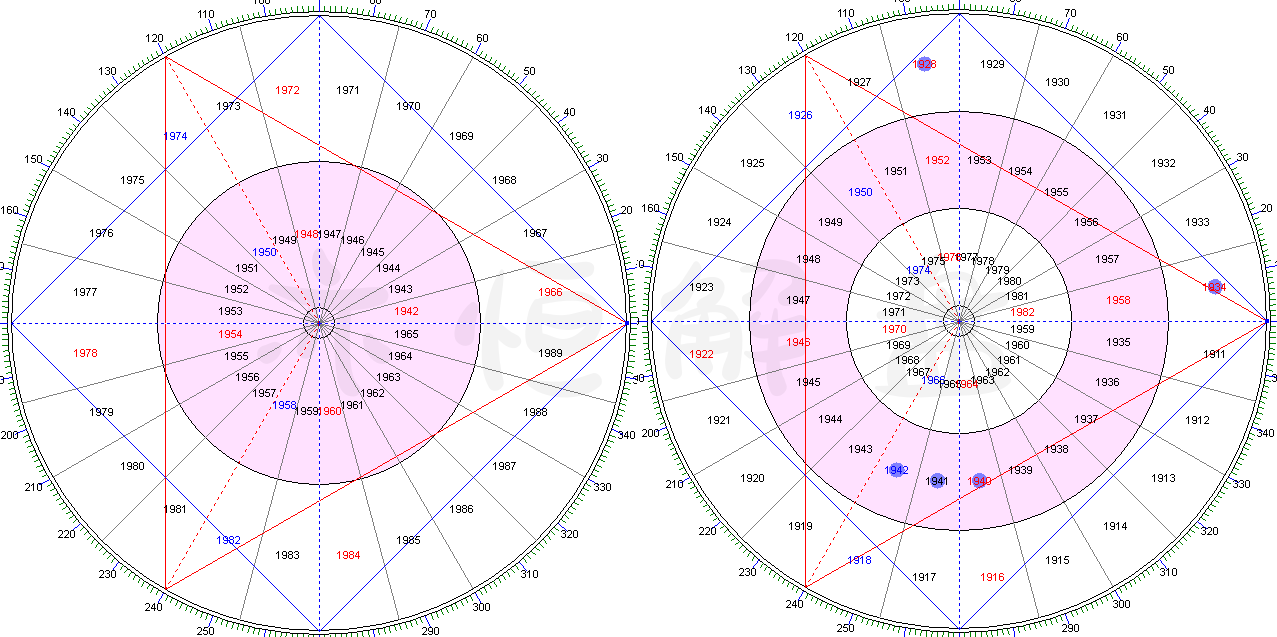Select the red year label 1916
Viewport: 1277px width, 637px height.
pyautogui.click(x=992, y=577)
